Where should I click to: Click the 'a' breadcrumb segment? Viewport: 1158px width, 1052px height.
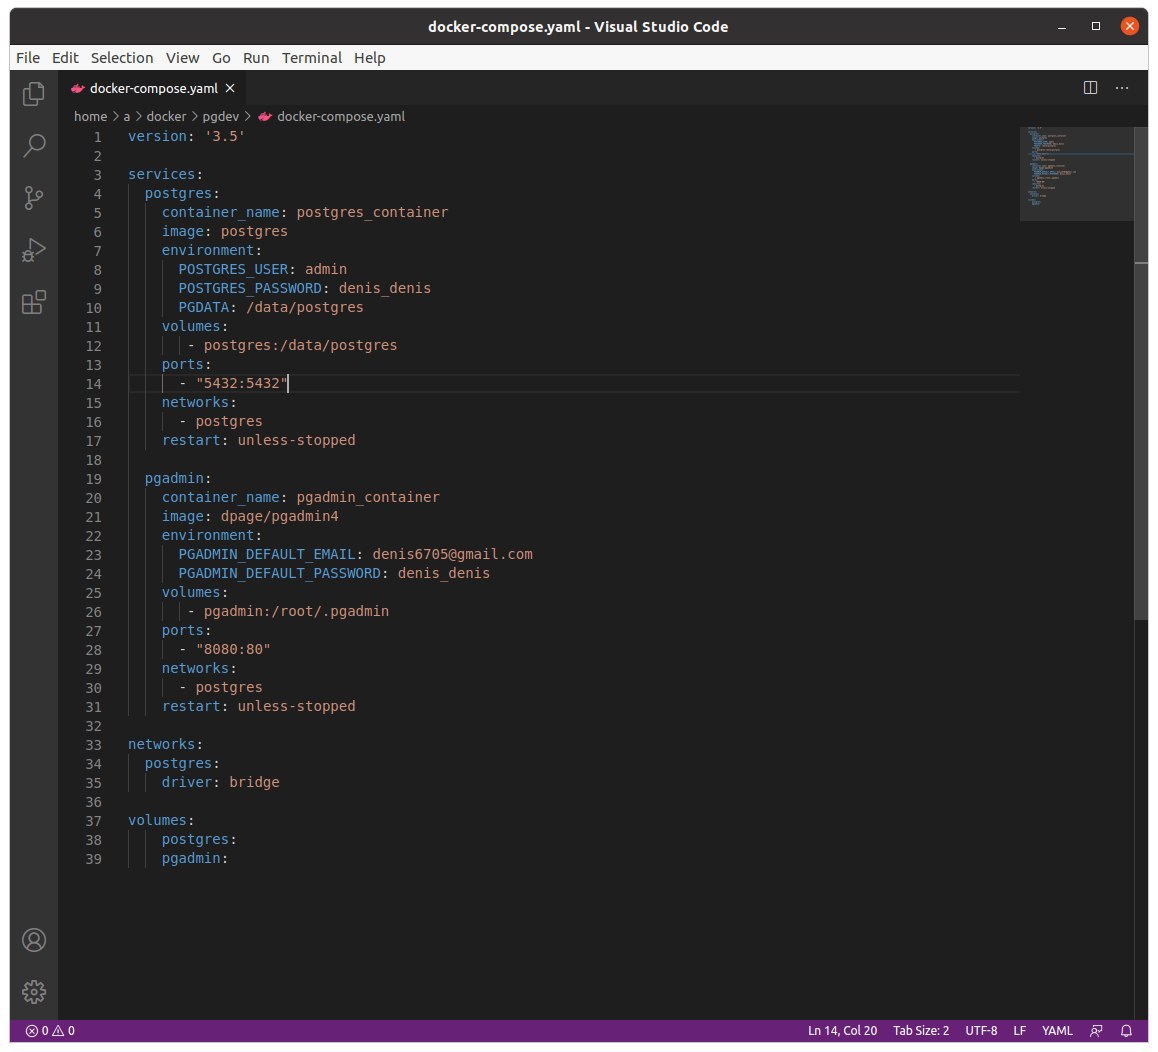[126, 117]
